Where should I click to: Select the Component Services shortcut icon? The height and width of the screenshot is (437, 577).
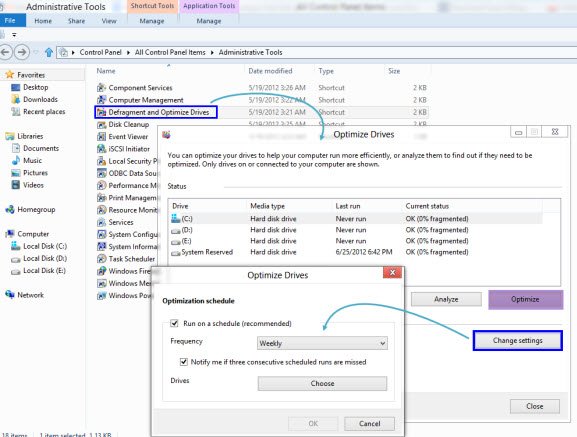(x=102, y=88)
